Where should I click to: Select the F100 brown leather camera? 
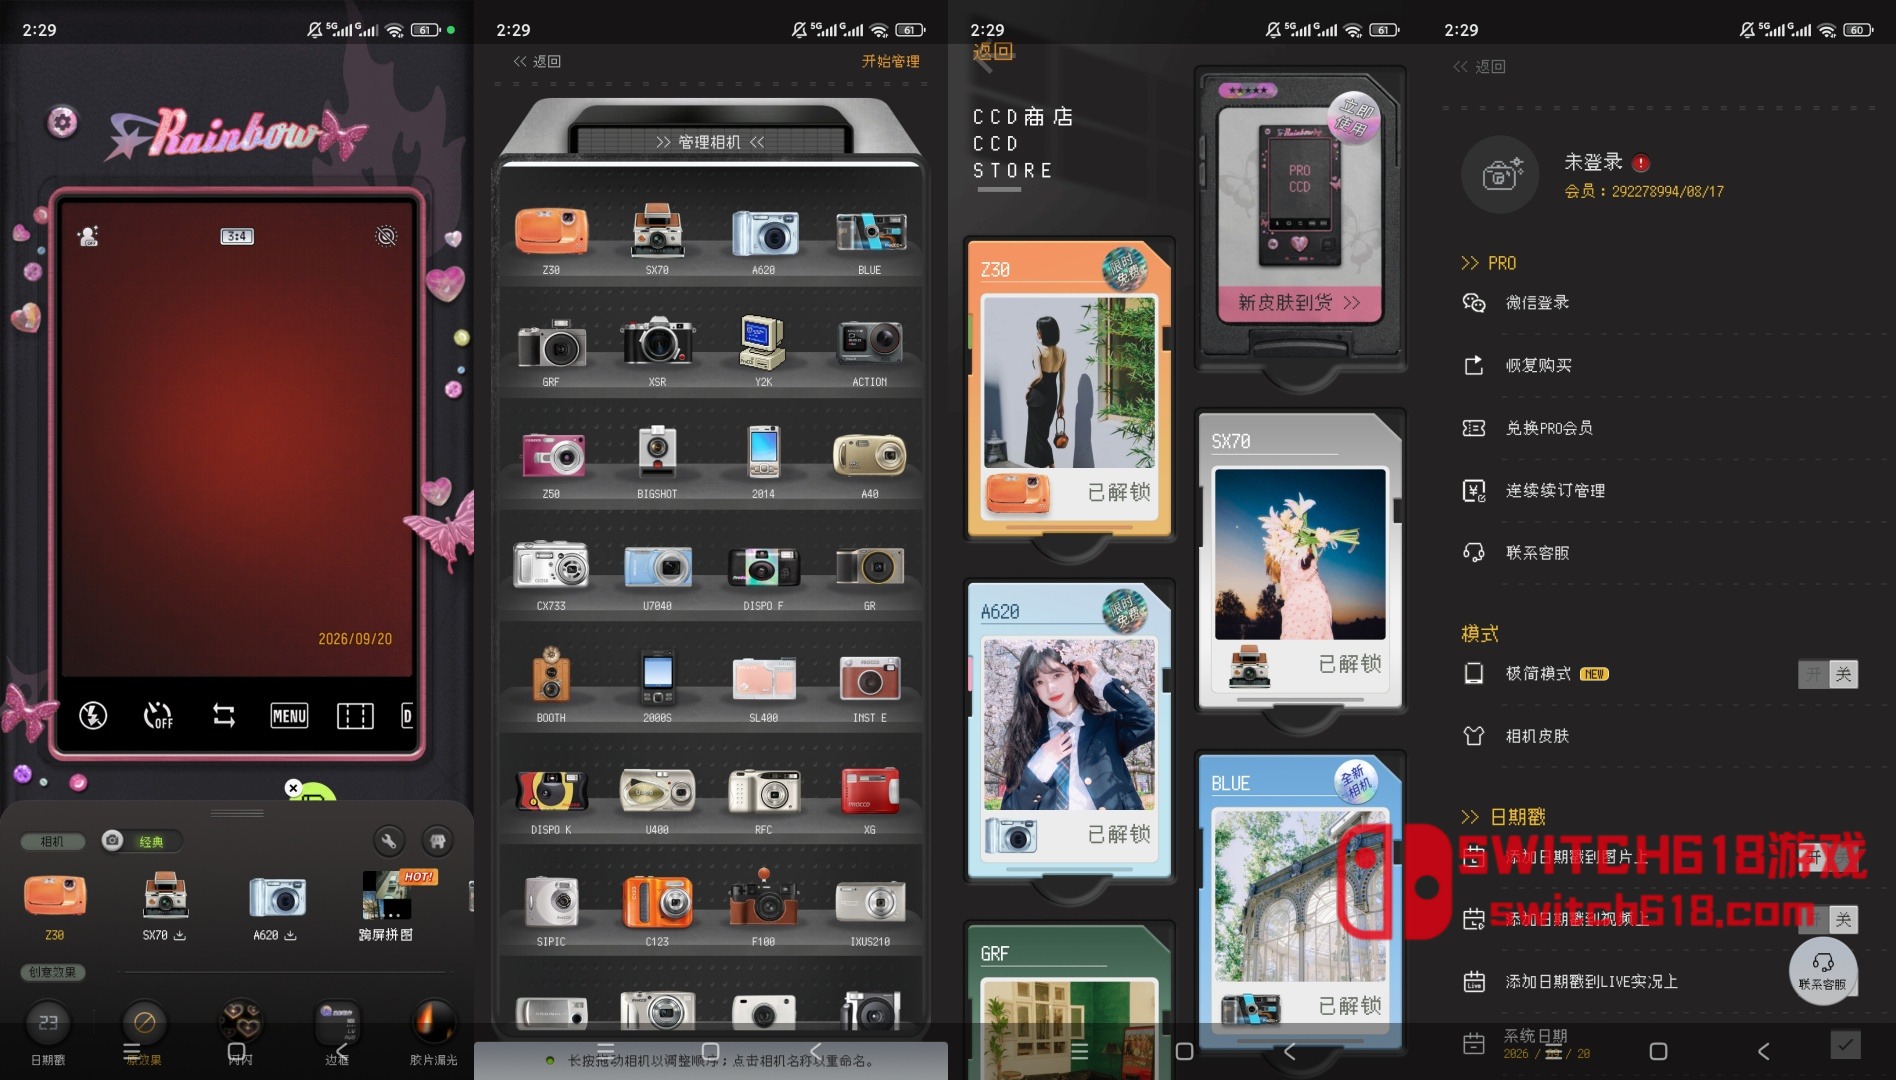click(x=763, y=909)
